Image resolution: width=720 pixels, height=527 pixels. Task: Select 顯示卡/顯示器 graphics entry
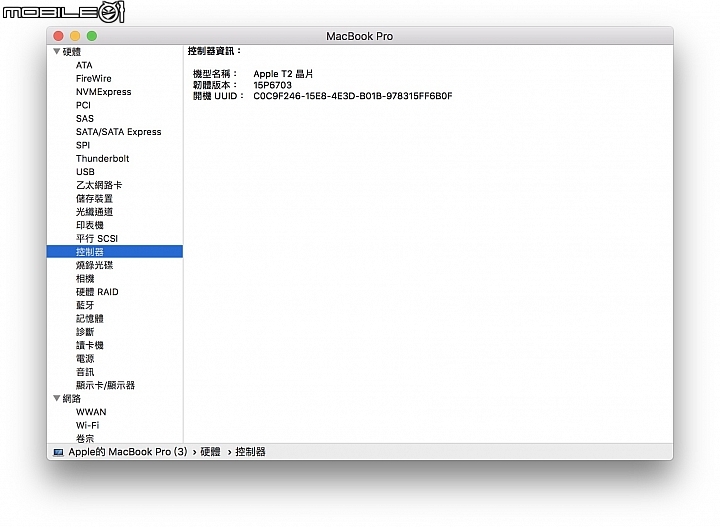point(105,385)
